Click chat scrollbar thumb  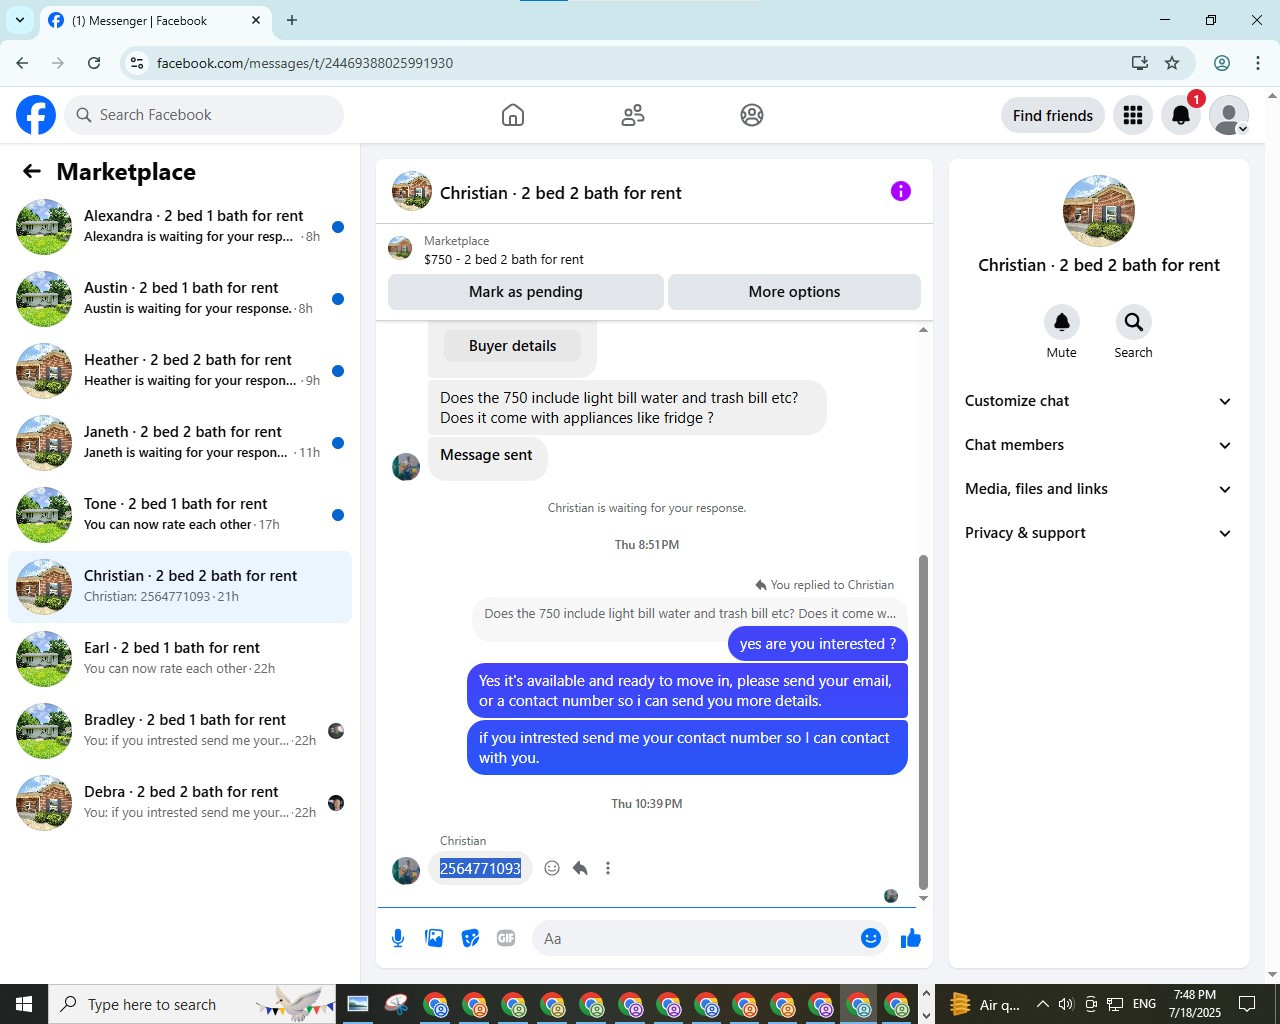coord(923,722)
